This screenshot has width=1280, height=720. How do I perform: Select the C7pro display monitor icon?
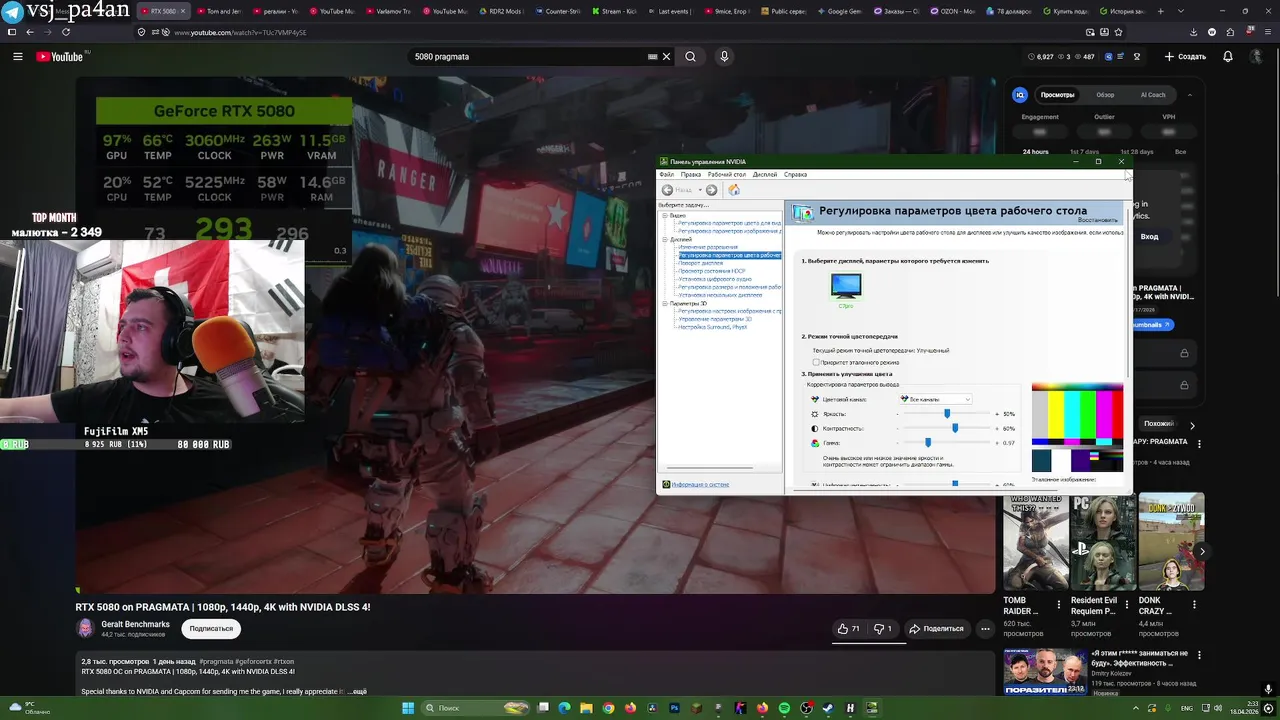click(846, 287)
